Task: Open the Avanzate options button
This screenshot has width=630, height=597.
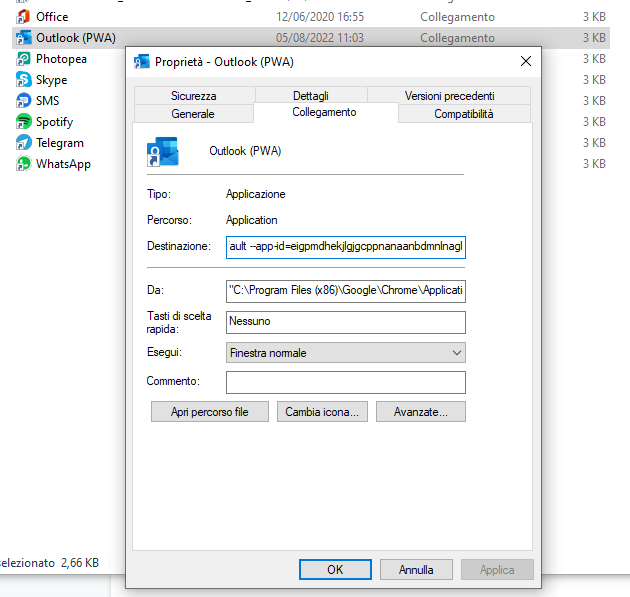Action: pyautogui.click(x=421, y=411)
